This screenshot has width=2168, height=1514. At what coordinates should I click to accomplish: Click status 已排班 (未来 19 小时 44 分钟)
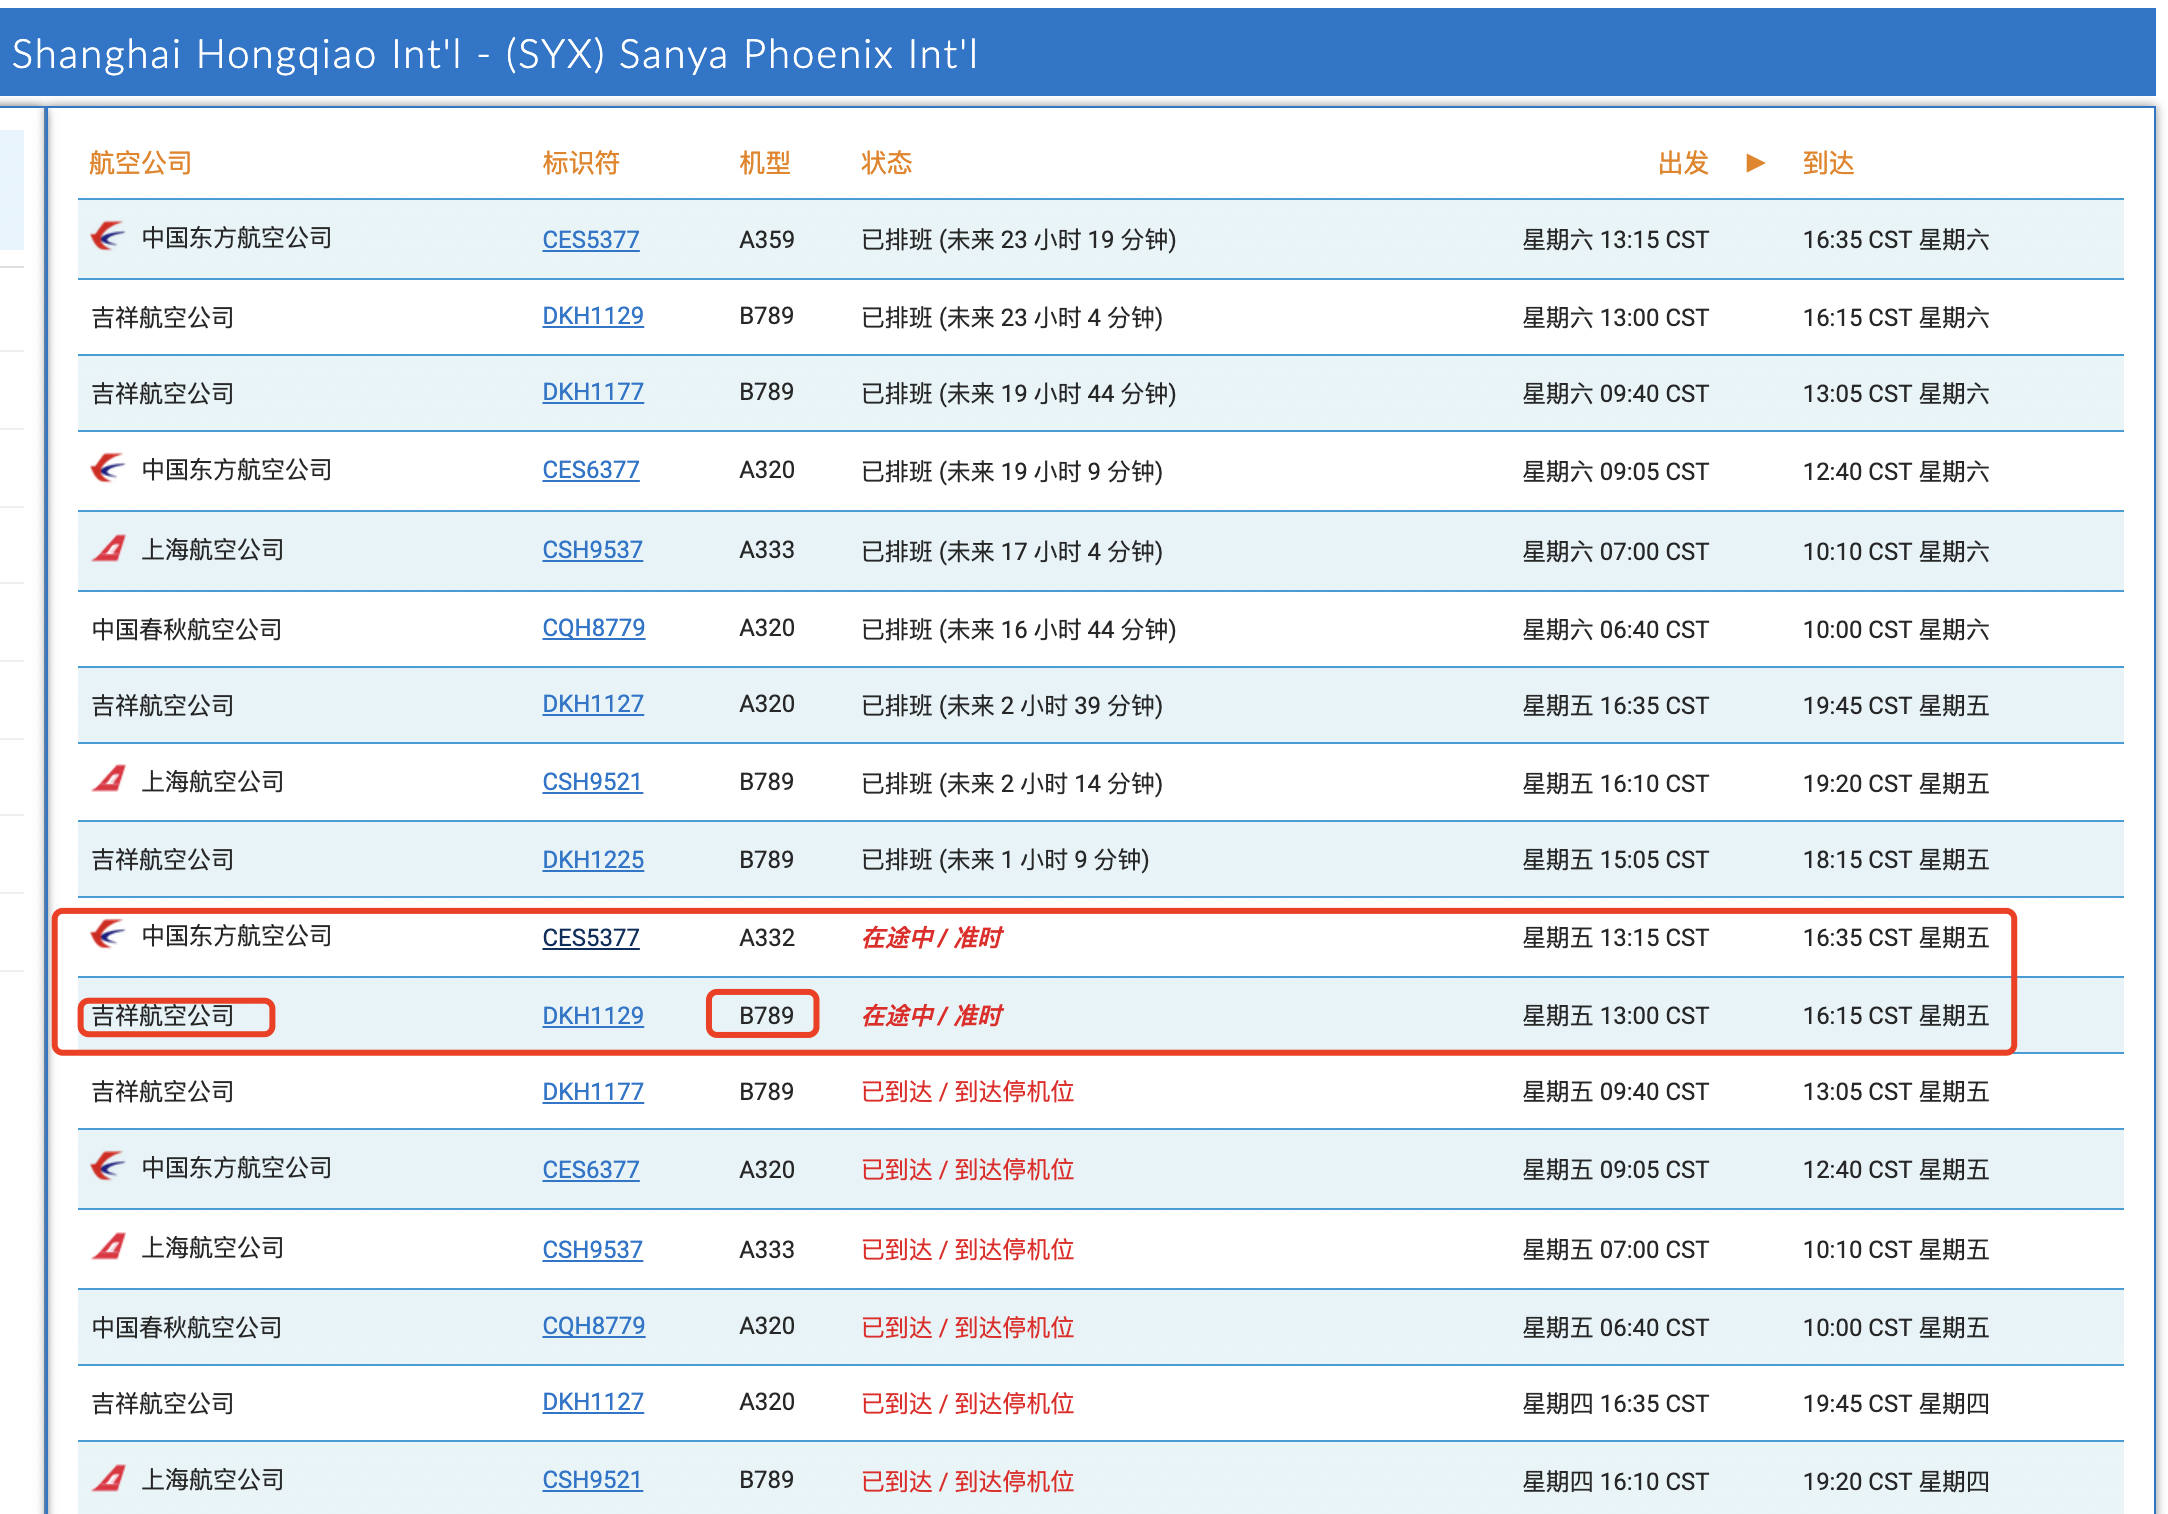click(1018, 394)
